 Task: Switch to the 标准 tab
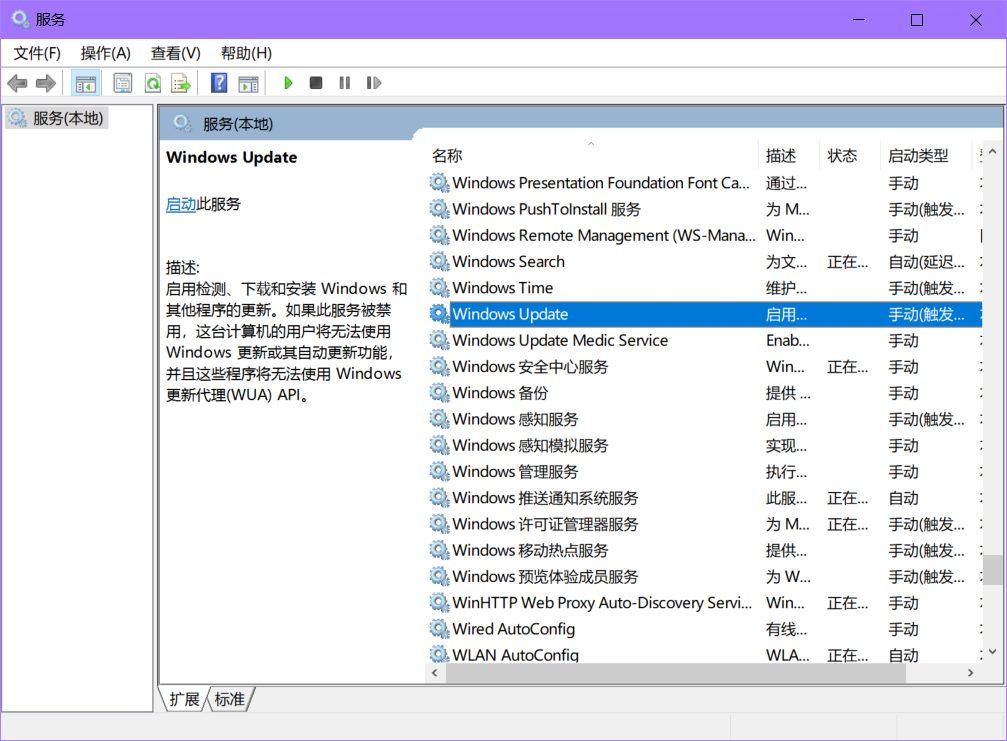(230, 699)
